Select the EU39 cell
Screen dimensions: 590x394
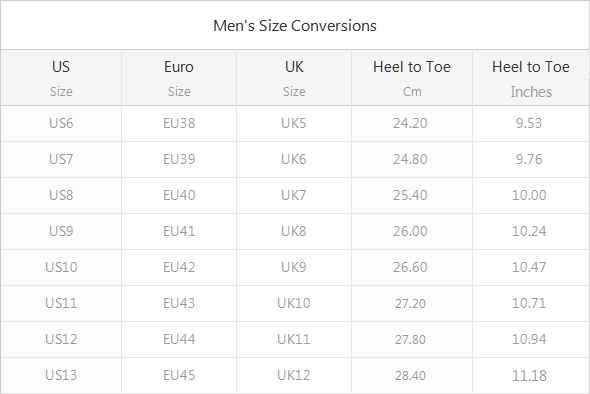[x=179, y=159]
